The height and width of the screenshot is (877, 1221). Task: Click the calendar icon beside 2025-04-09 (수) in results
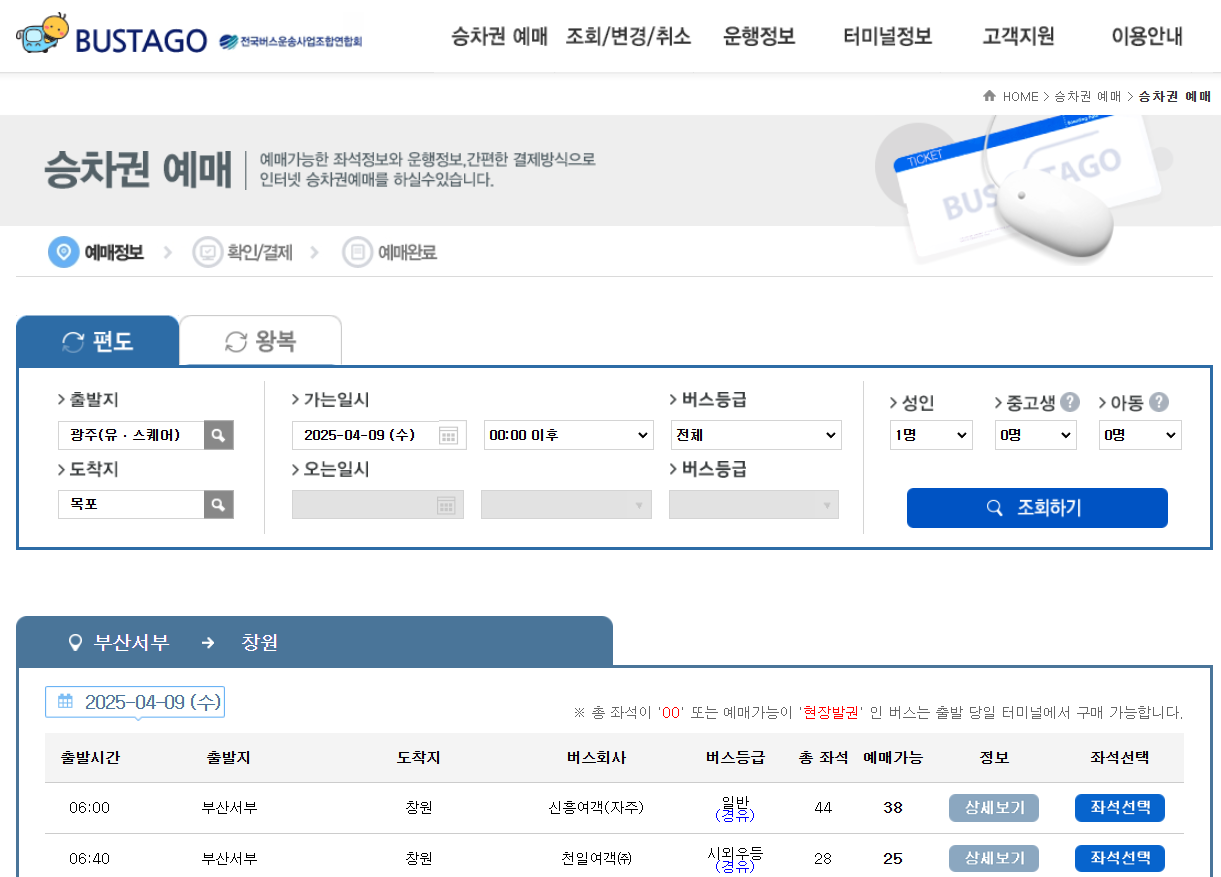(x=65, y=702)
